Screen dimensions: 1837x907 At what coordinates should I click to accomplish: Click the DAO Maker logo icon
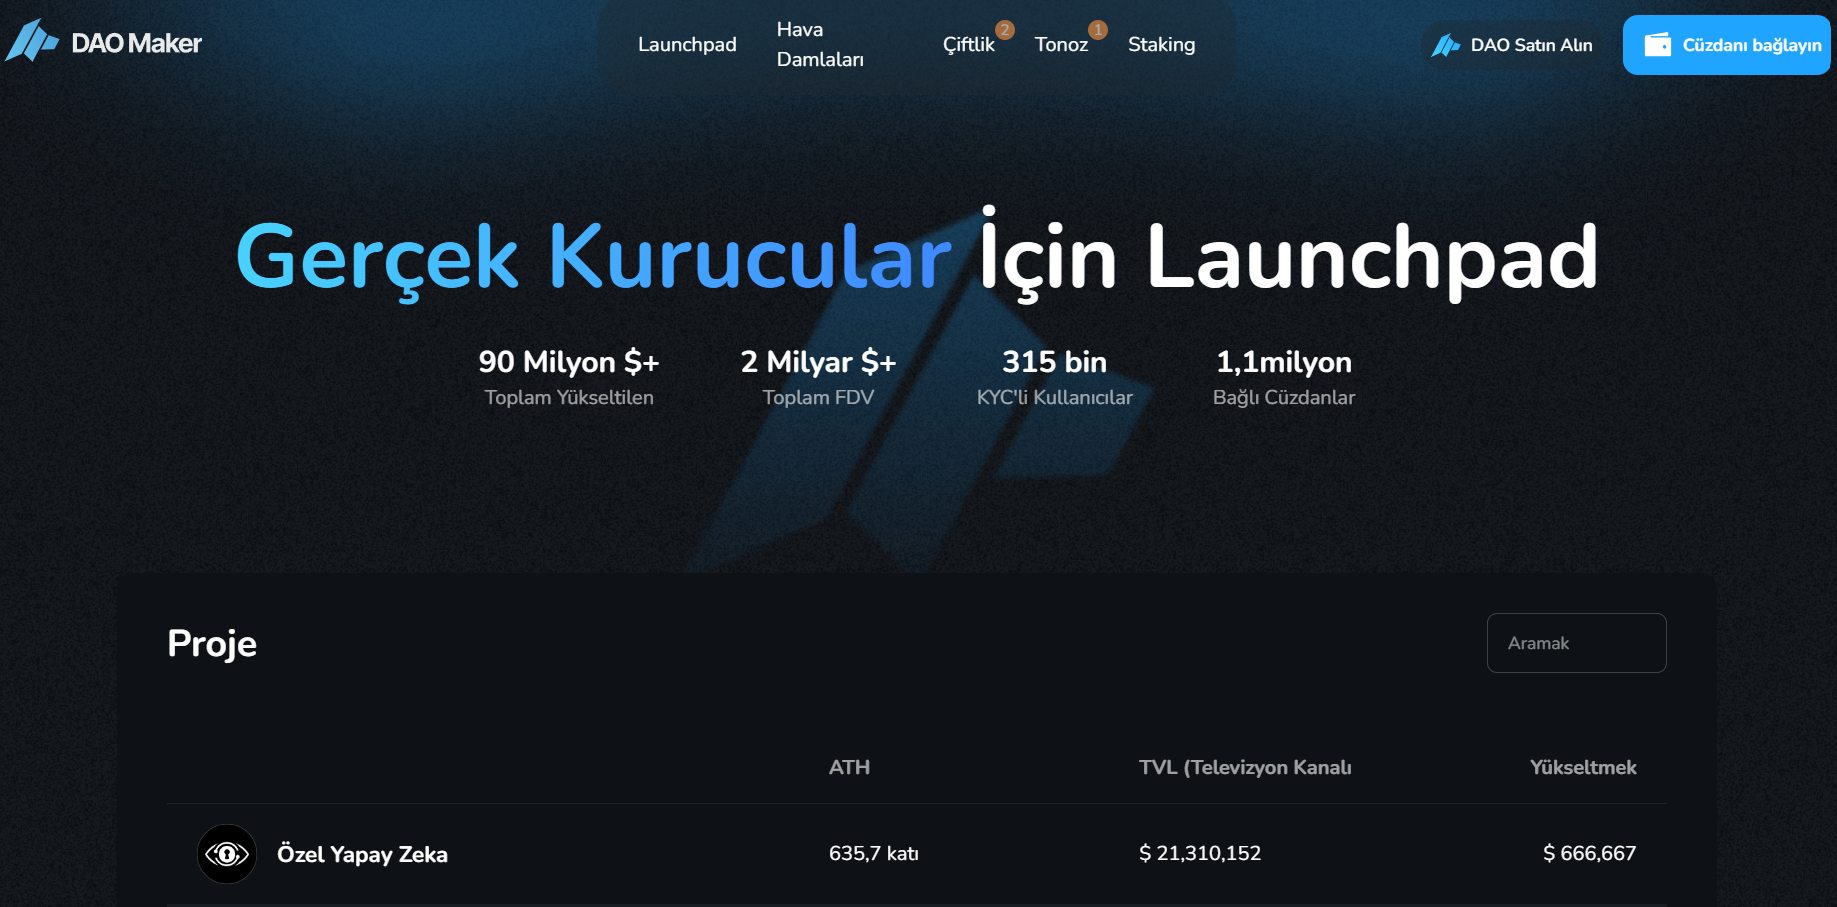tap(32, 41)
